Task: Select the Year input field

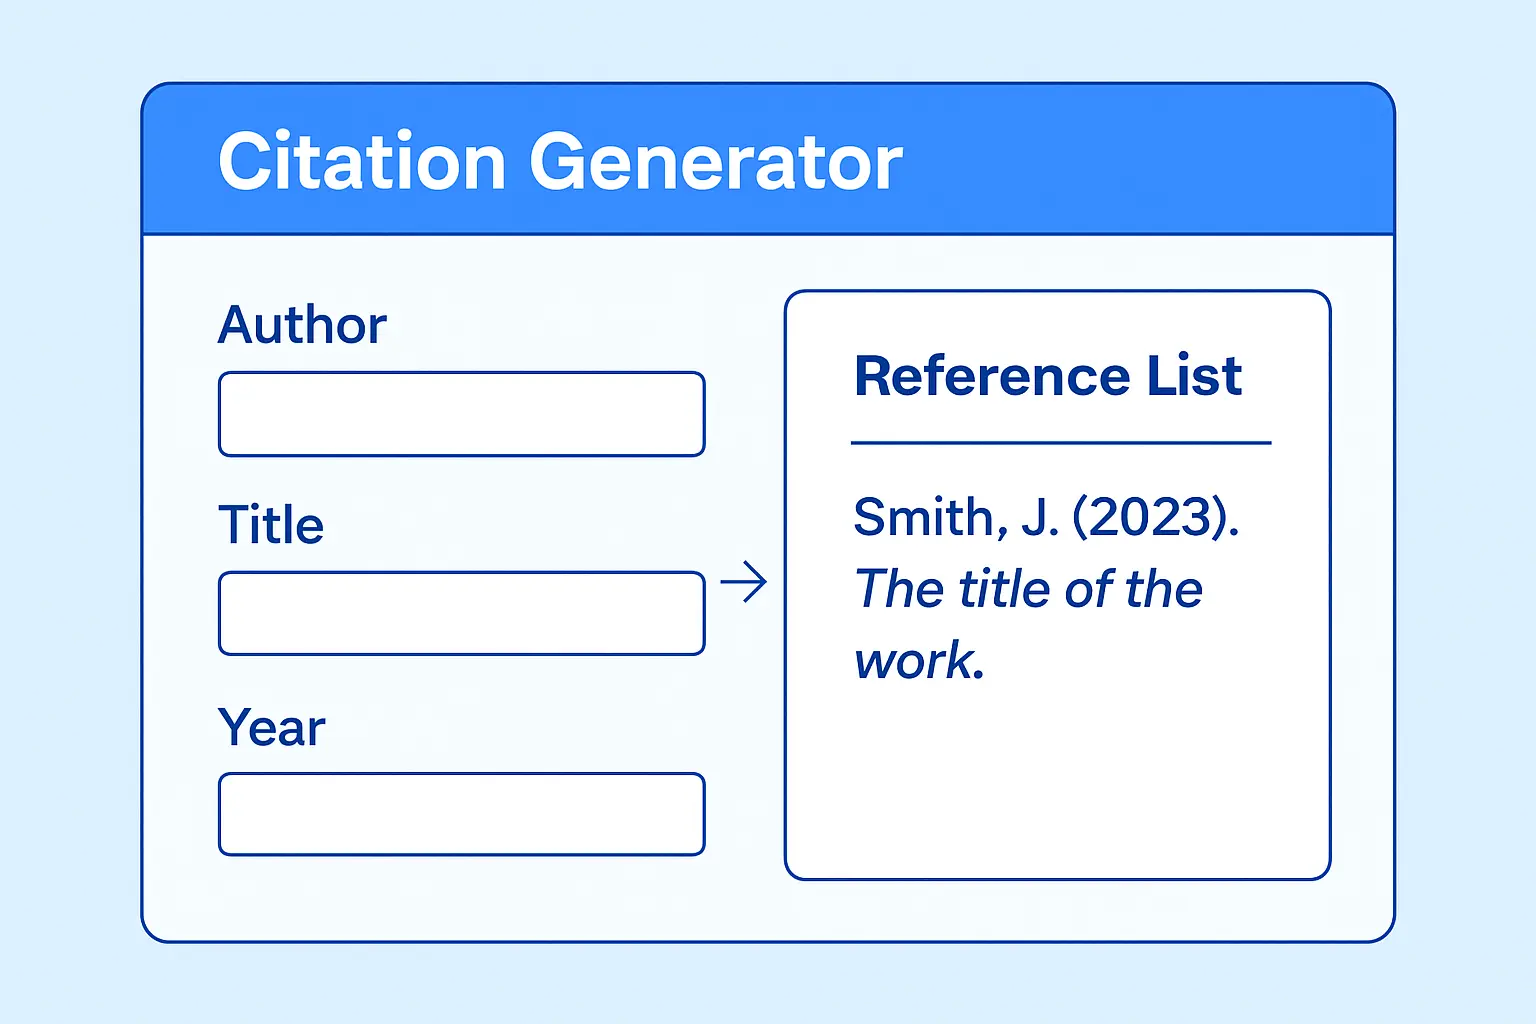Action: coord(462,814)
